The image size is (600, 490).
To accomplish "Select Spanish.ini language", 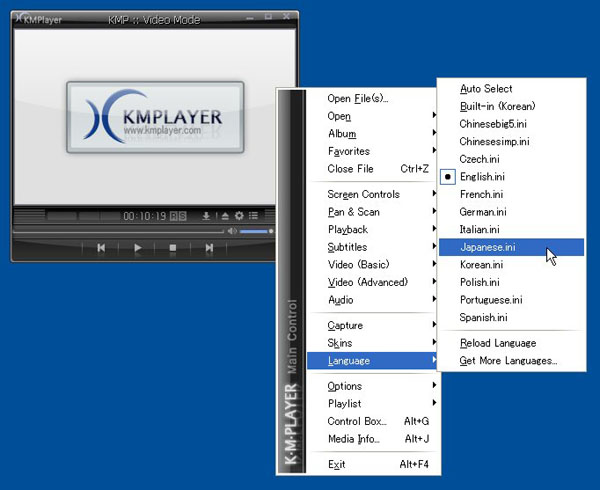I will point(512,317).
